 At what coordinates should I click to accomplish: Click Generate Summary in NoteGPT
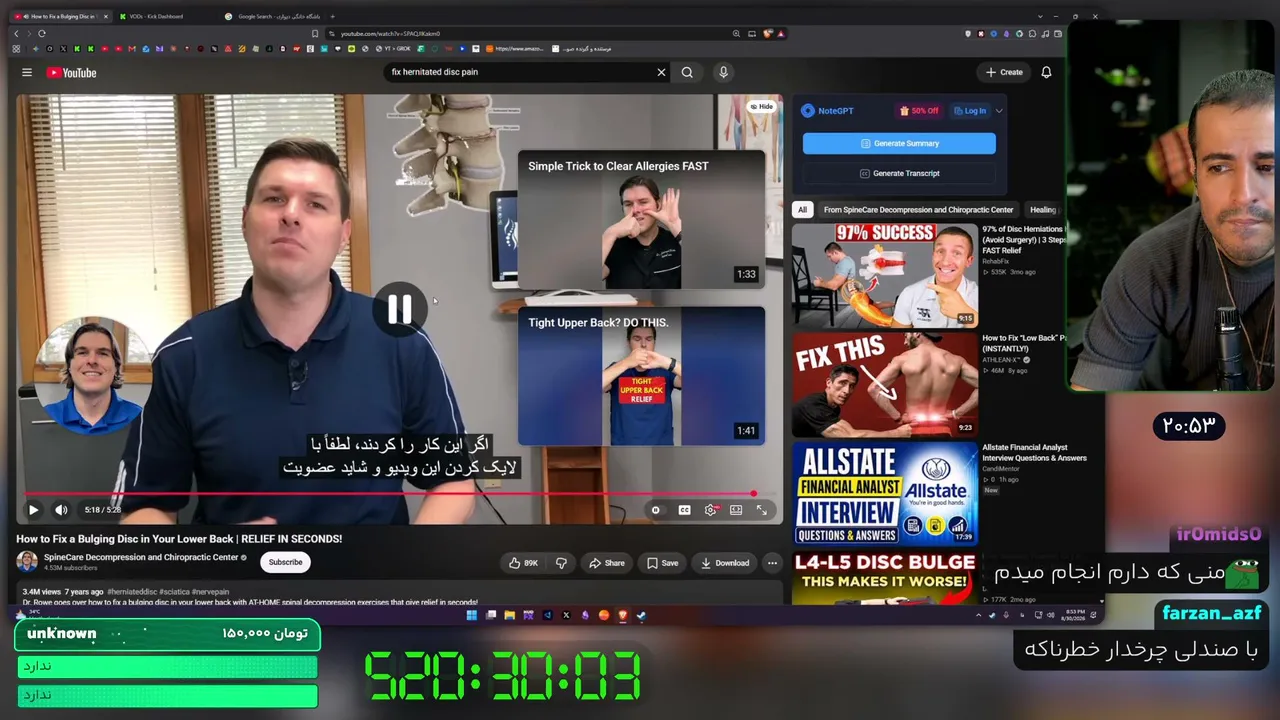[899, 143]
